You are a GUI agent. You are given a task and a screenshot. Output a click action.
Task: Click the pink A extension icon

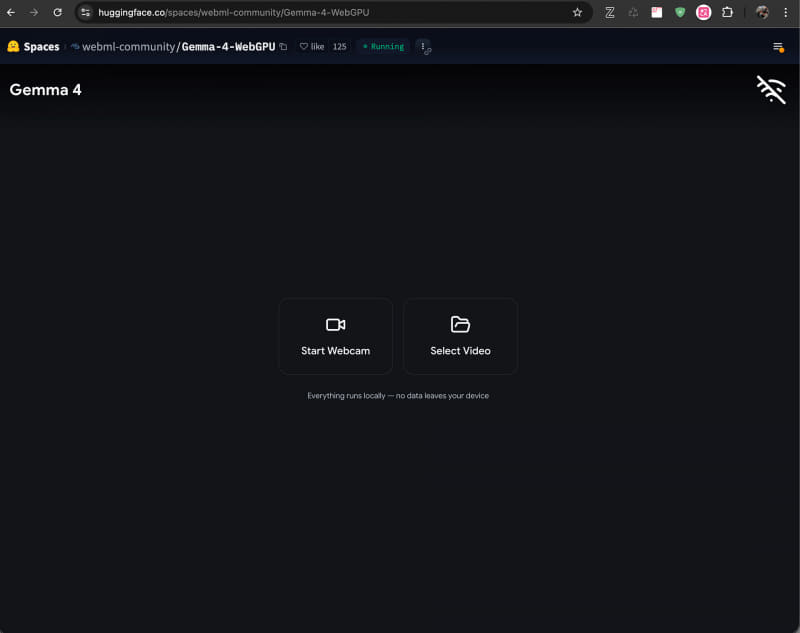point(705,13)
